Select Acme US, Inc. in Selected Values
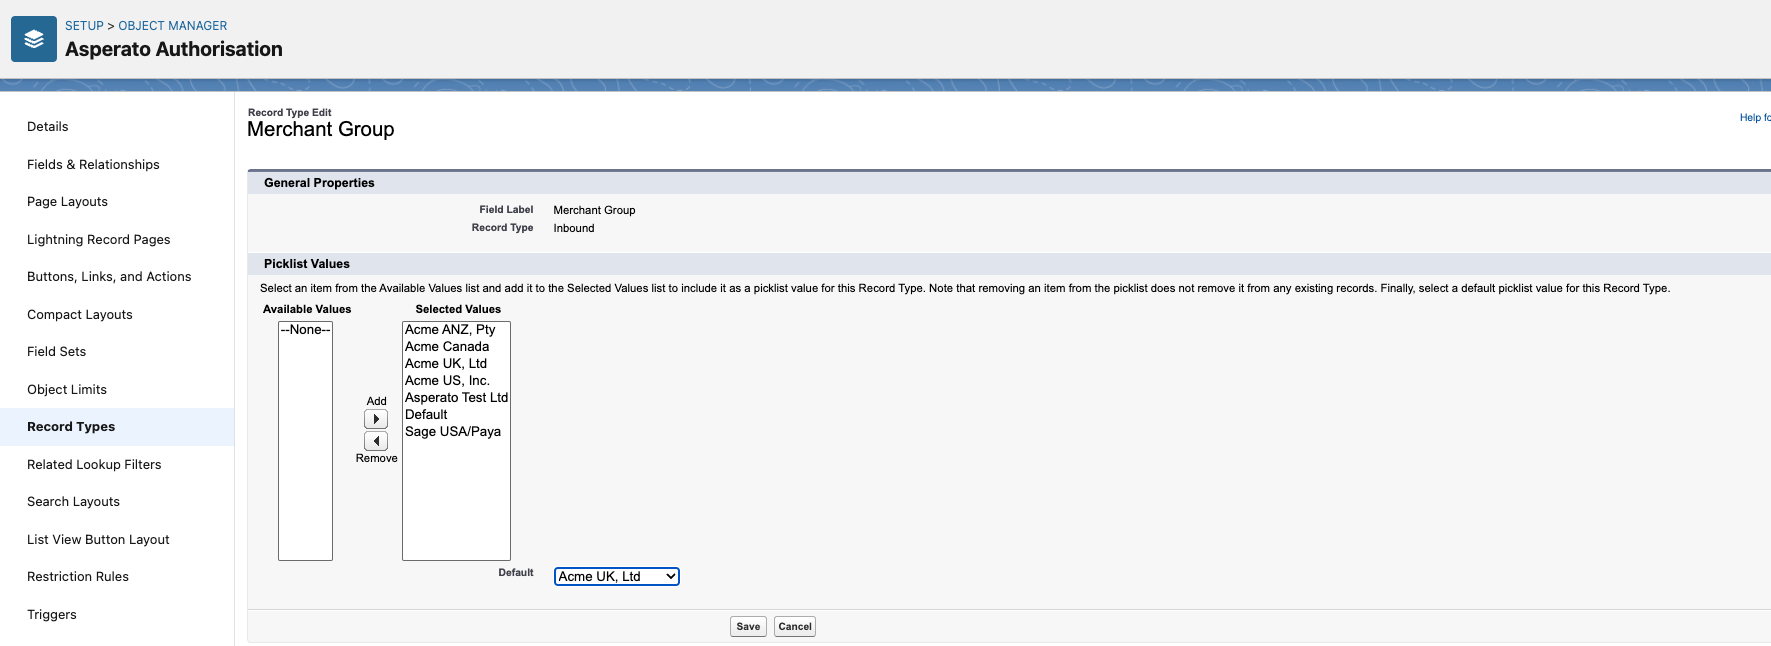The image size is (1771, 646). 456,381
